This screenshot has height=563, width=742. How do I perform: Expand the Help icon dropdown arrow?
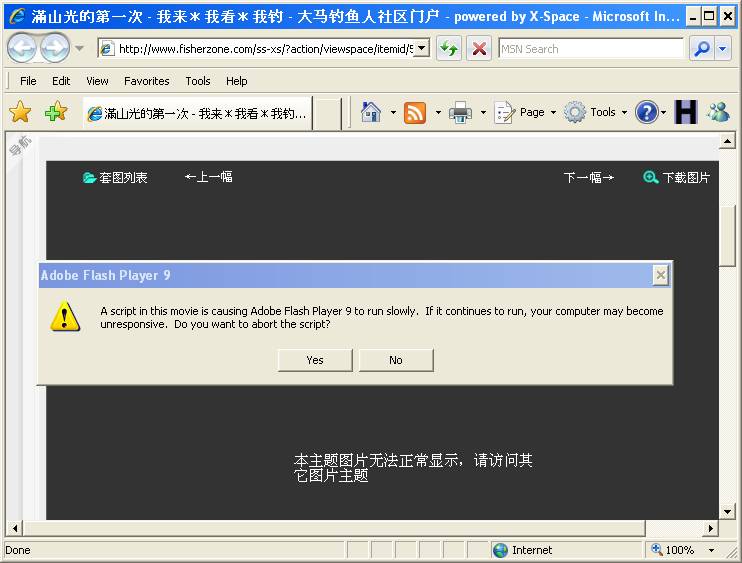[663, 113]
